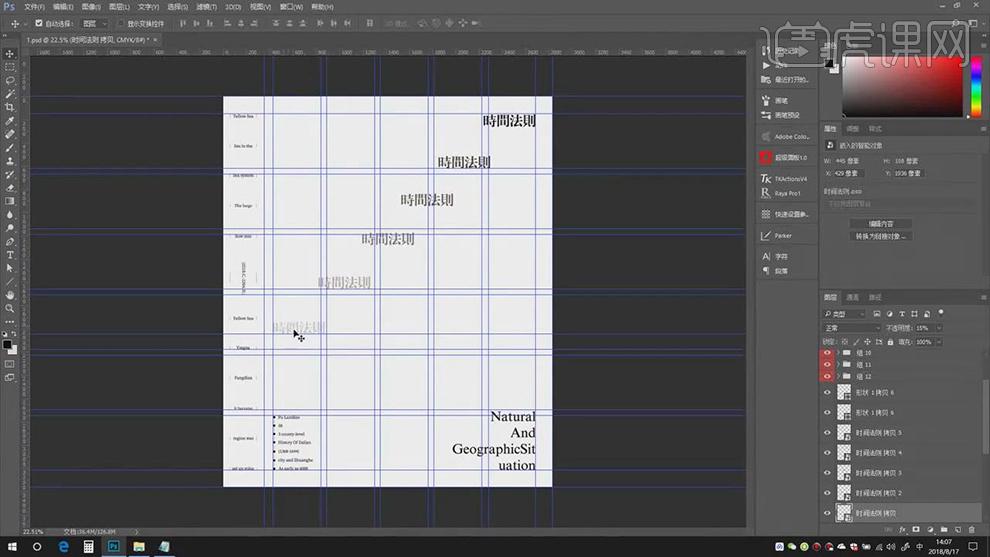Viewport: 990px width, 557px height.
Task: Open the Layers panel flyout menu
Action: click(x=983, y=297)
